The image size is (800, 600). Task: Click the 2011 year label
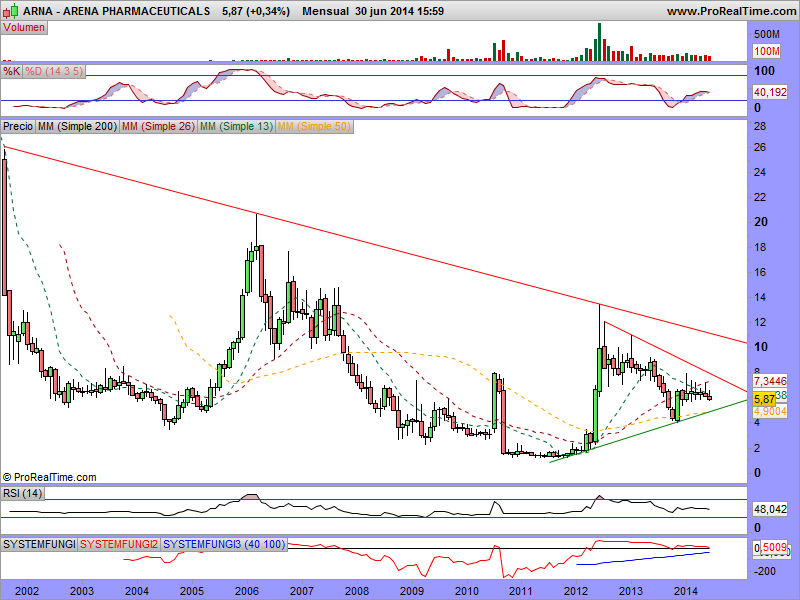click(x=521, y=591)
